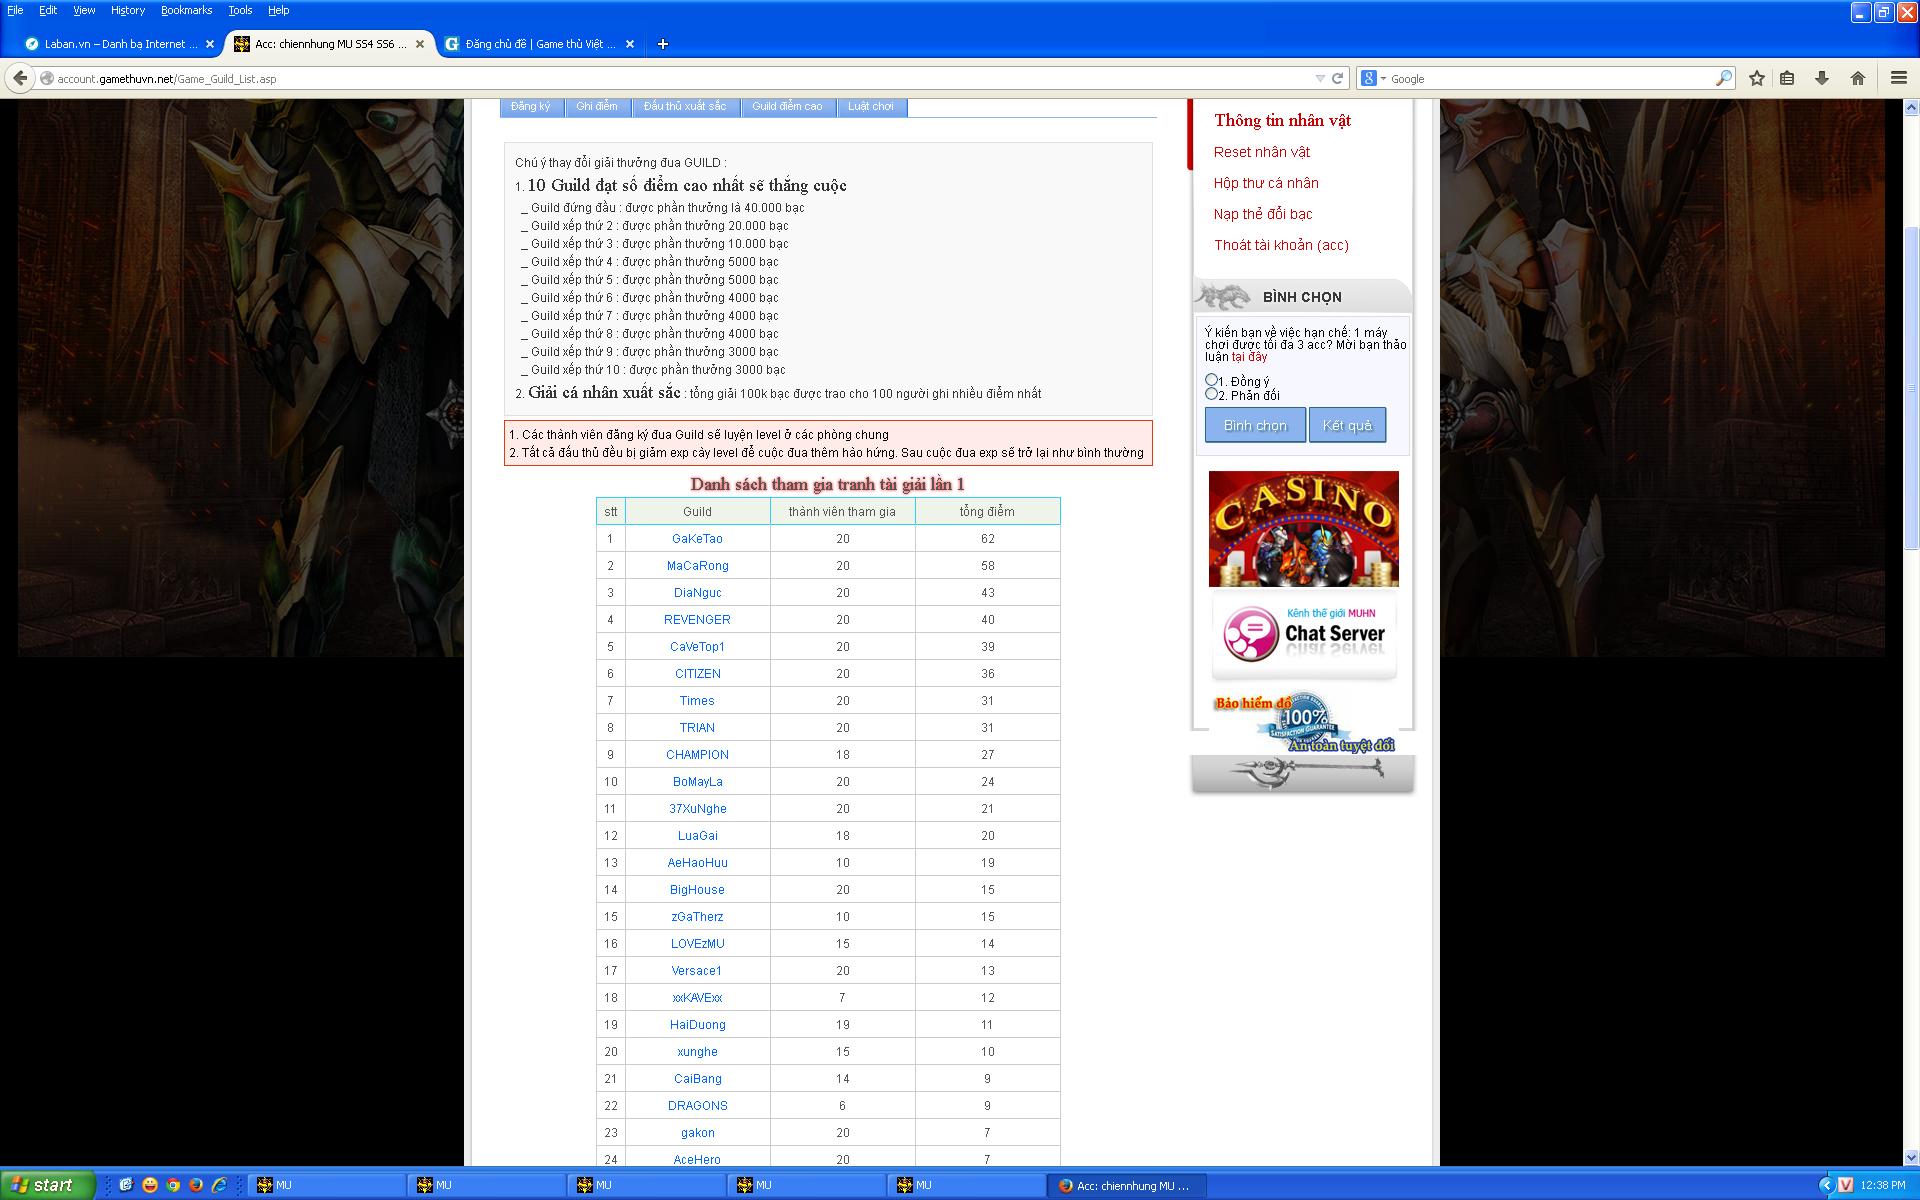Click the address bar URL field

[x=680, y=78]
